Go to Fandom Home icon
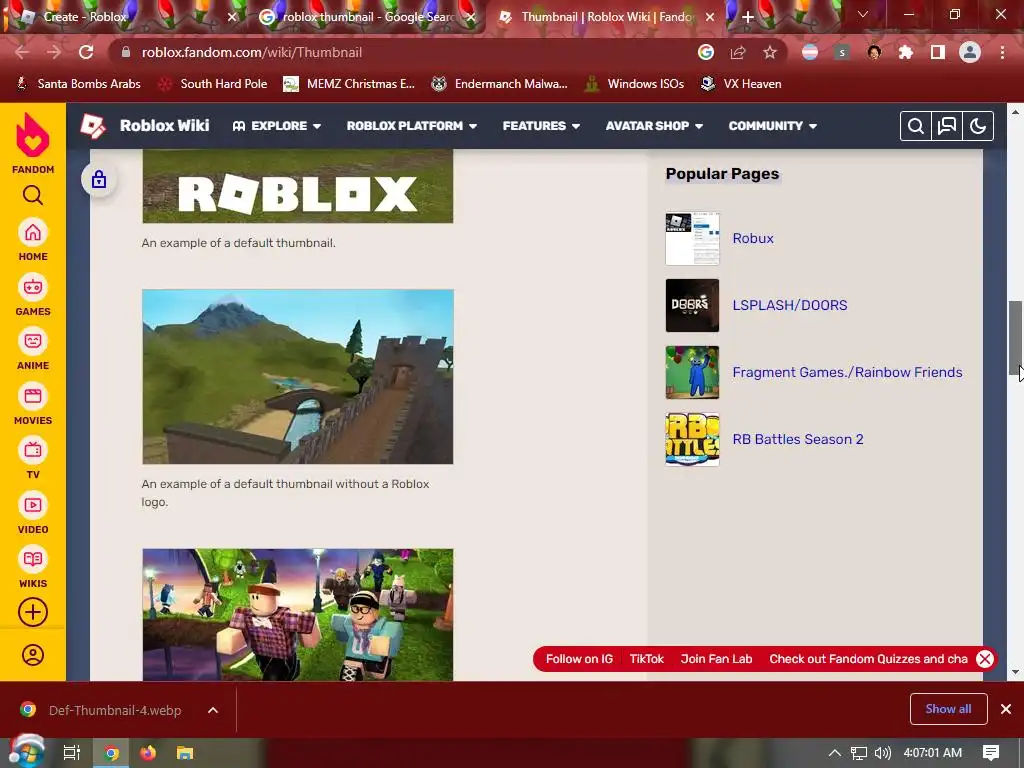The width and height of the screenshot is (1024, 768). pyautogui.click(x=33, y=233)
